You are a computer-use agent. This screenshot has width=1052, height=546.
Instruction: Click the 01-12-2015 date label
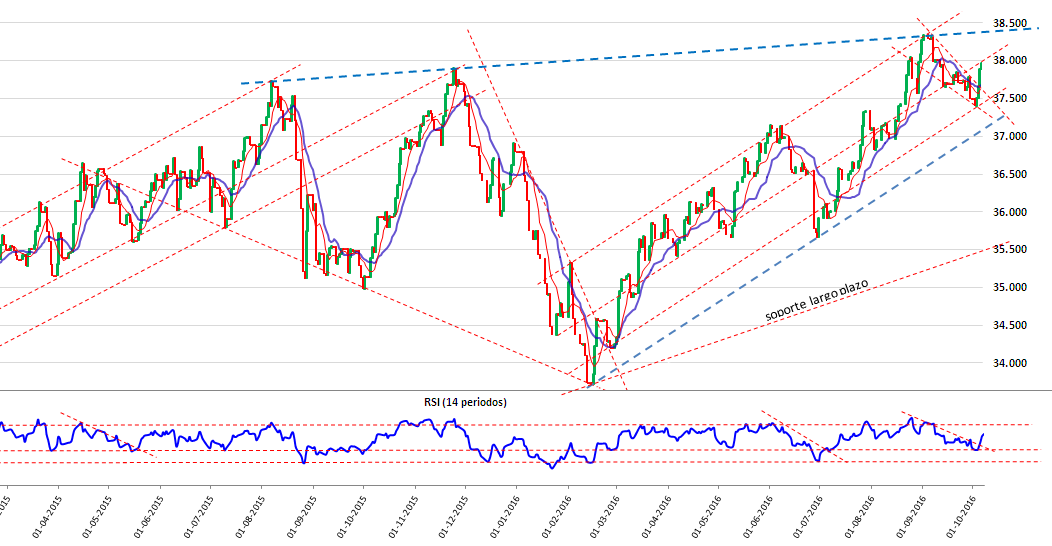pos(454,518)
